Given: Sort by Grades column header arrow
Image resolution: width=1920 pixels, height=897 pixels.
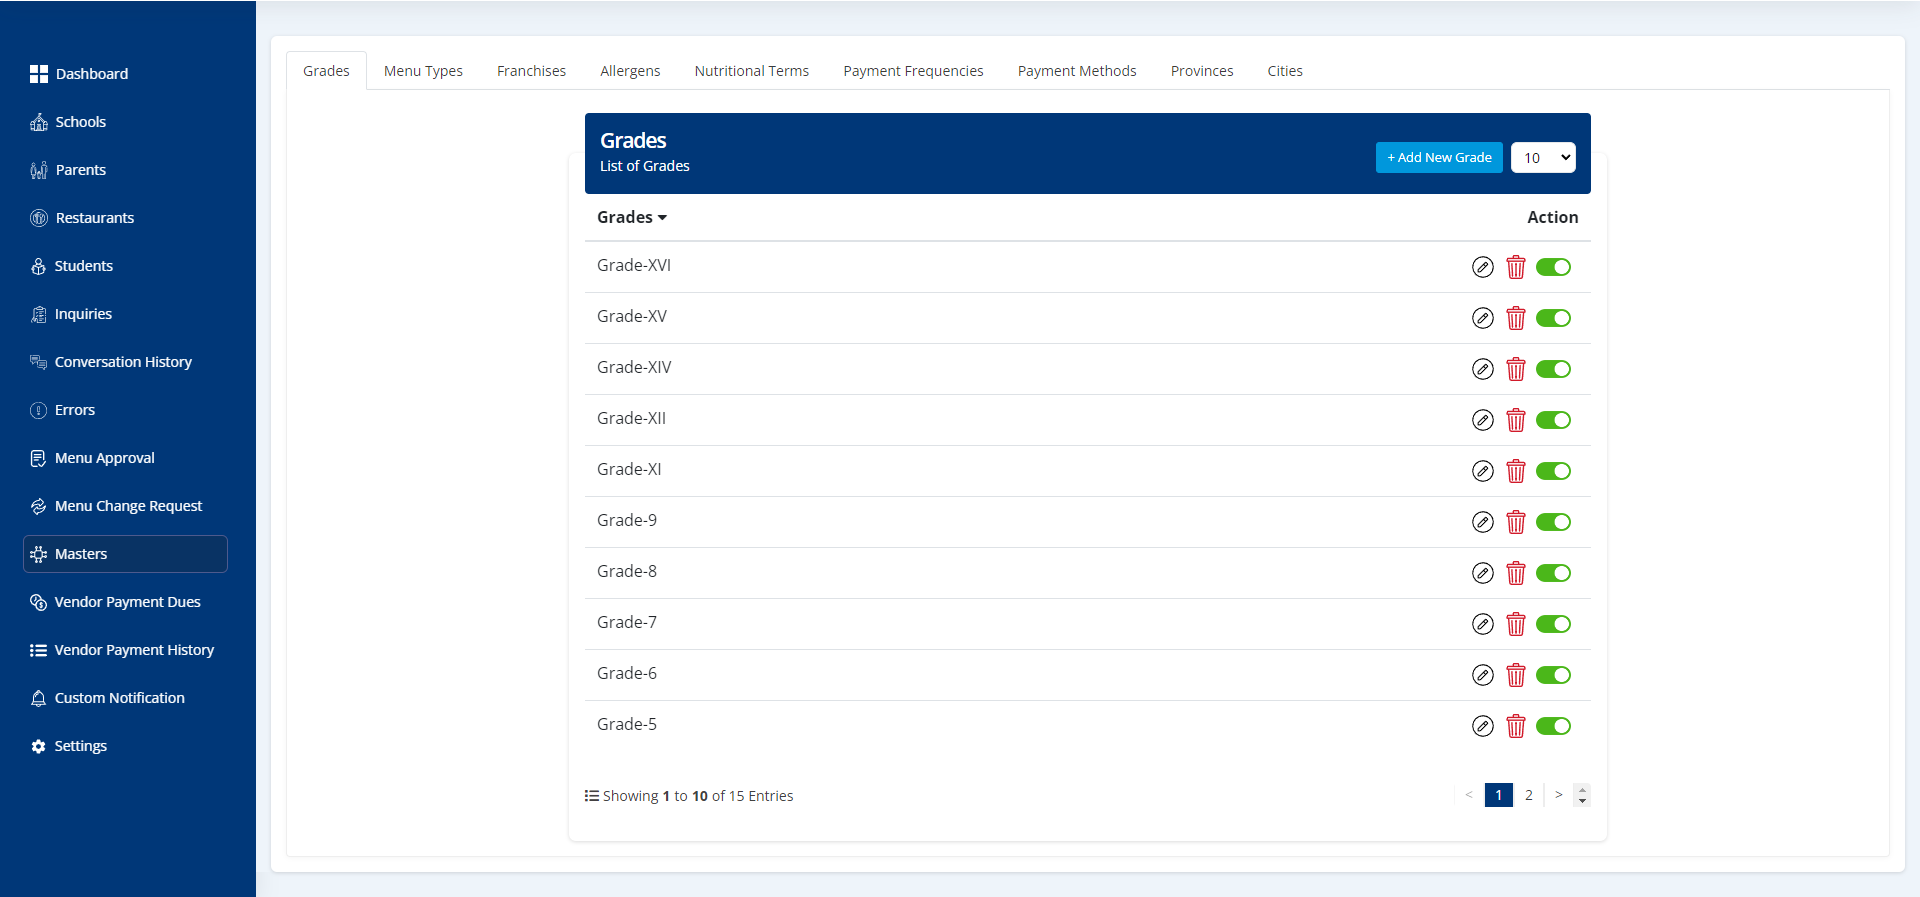Looking at the screenshot, I should (662, 218).
